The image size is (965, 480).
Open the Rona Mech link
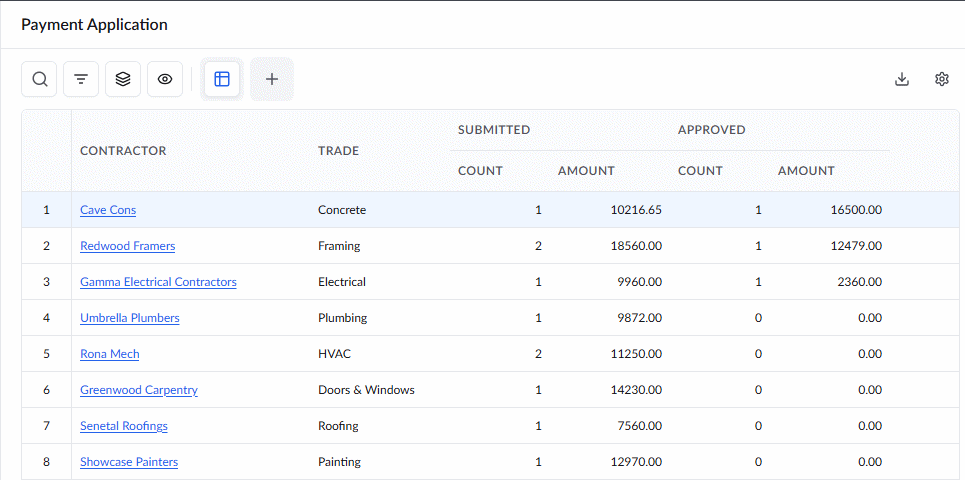(x=110, y=354)
